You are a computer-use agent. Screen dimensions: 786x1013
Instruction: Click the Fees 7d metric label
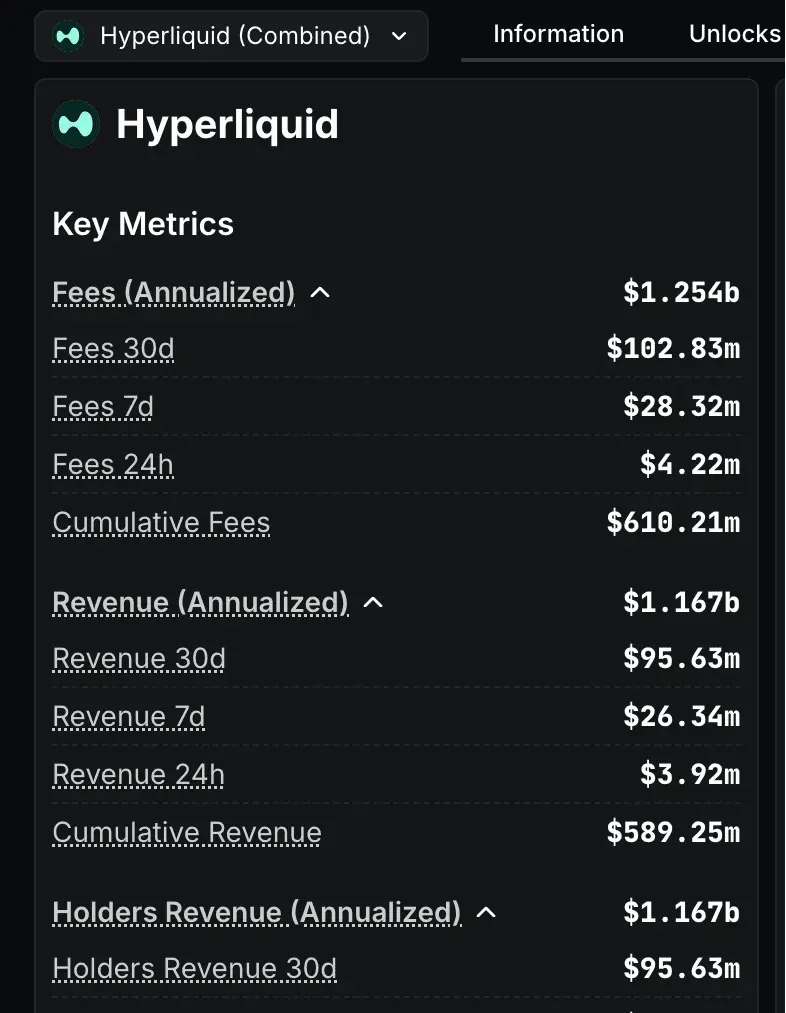pos(103,407)
